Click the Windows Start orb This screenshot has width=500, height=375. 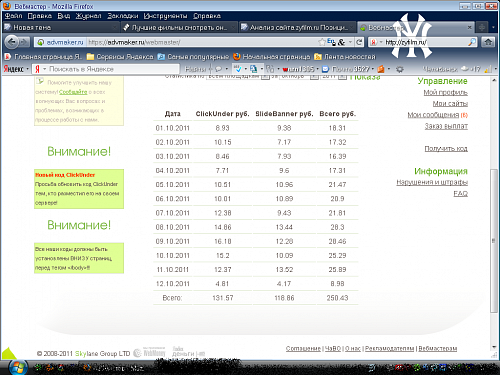(x=18, y=367)
